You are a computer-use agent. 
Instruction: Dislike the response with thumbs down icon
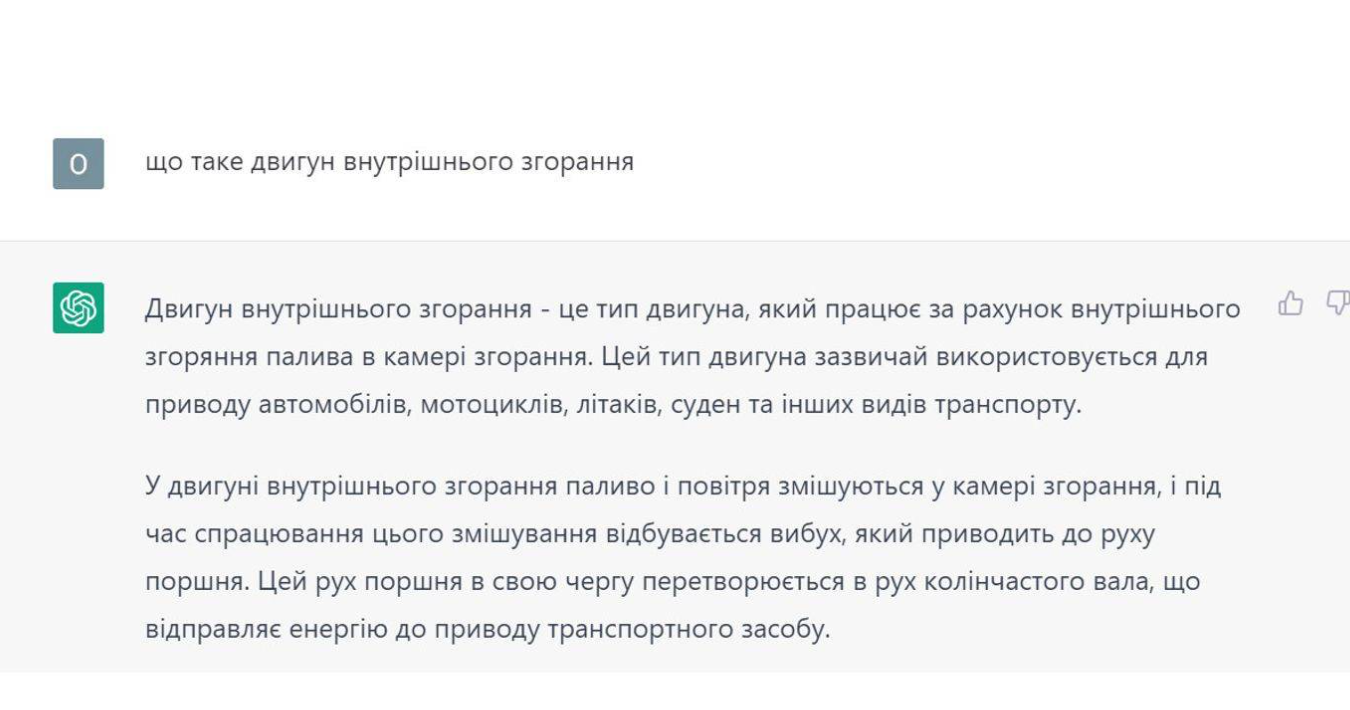click(1337, 304)
